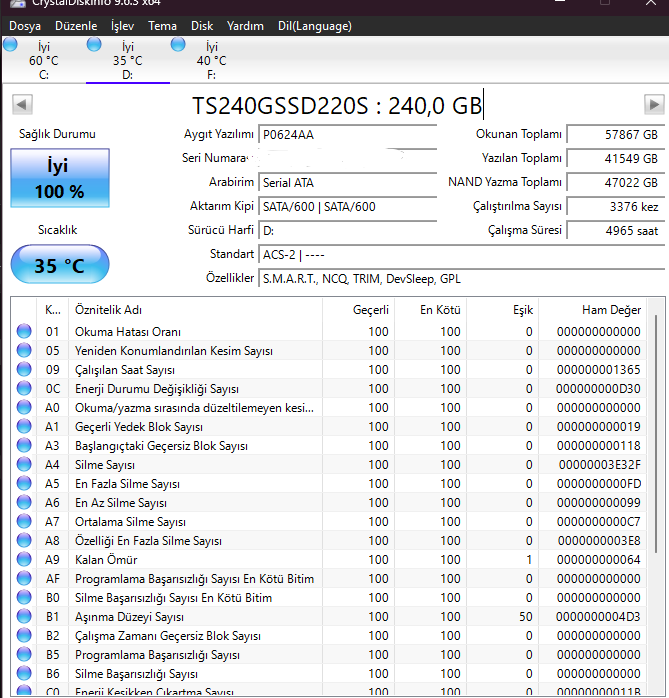The width and height of the screenshot is (669, 698).
Task: Select the D: drive tab at 35 °C
Action: point(128,61)
